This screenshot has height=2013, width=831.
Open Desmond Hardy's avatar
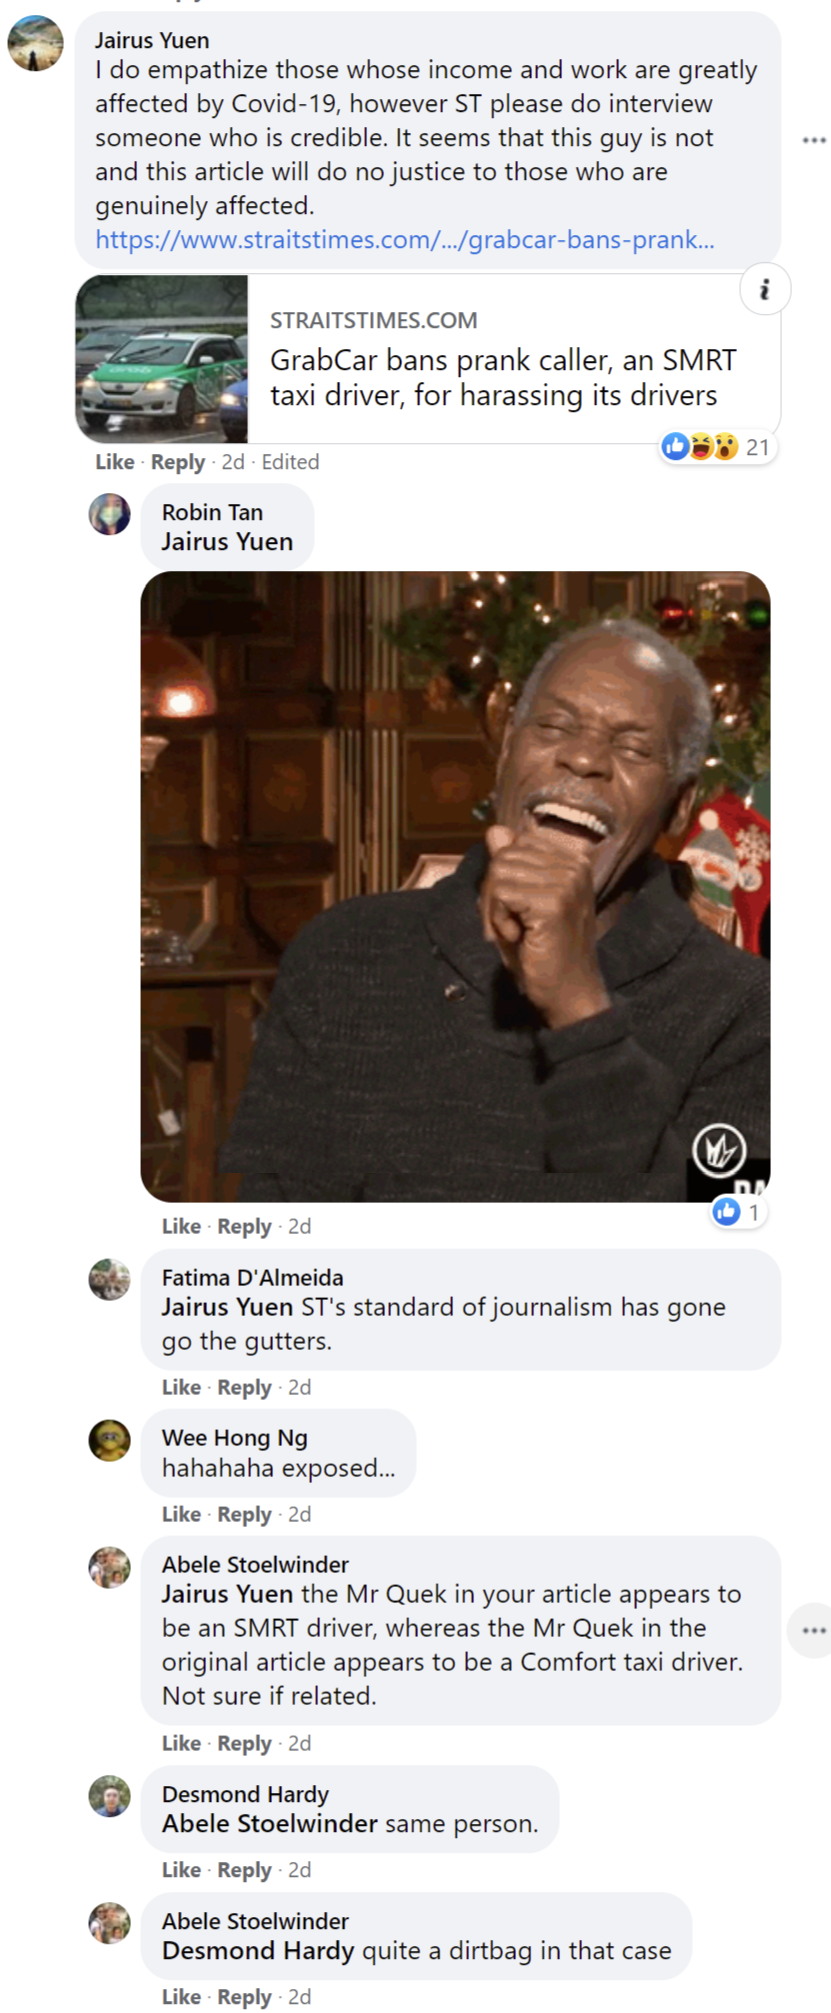coord(110,1796)
